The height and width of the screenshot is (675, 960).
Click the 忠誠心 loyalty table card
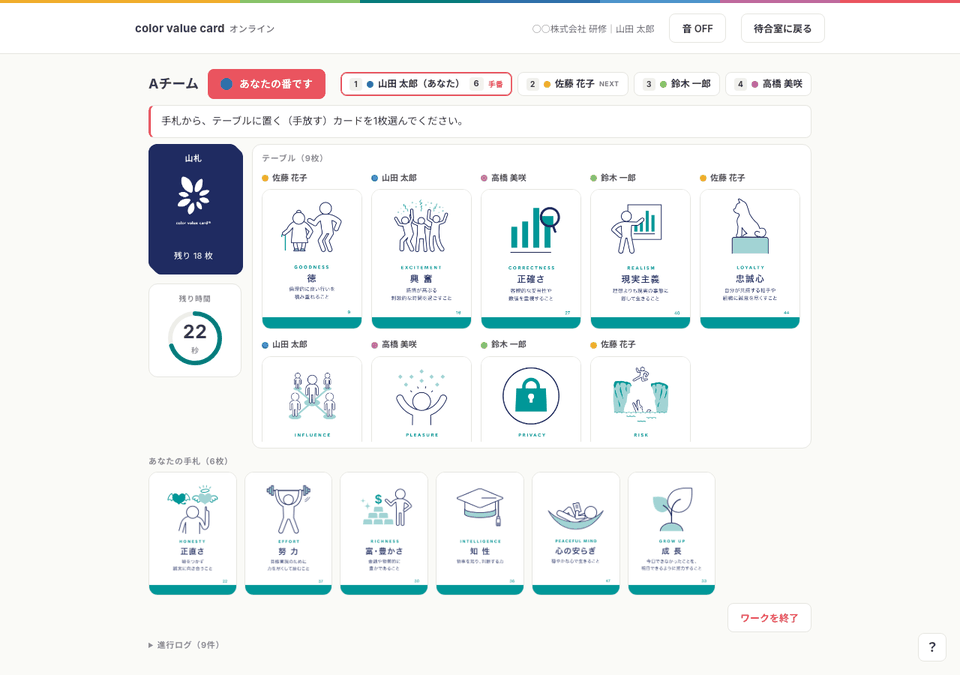[750, 258]
